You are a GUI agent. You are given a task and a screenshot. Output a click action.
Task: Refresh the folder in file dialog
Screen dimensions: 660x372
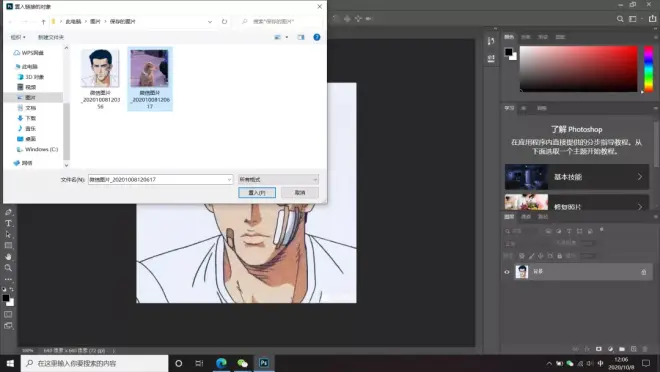pyautogui.click(x=224, y=21)
